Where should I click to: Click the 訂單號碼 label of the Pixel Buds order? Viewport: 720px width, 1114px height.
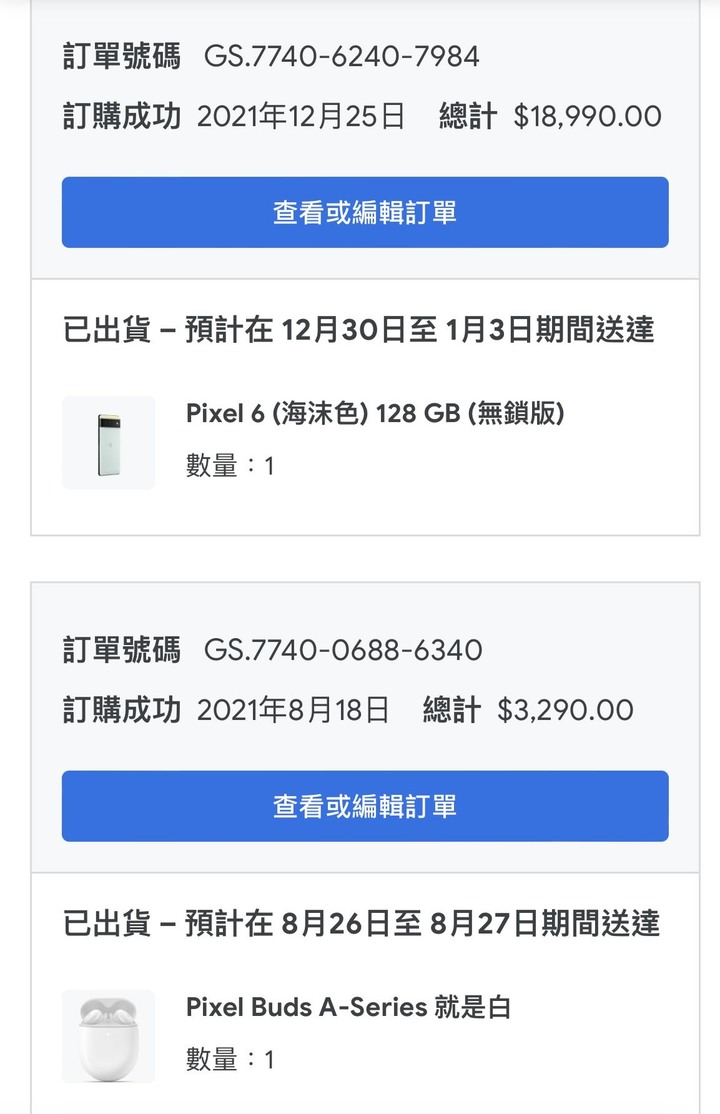coord(121,650)
